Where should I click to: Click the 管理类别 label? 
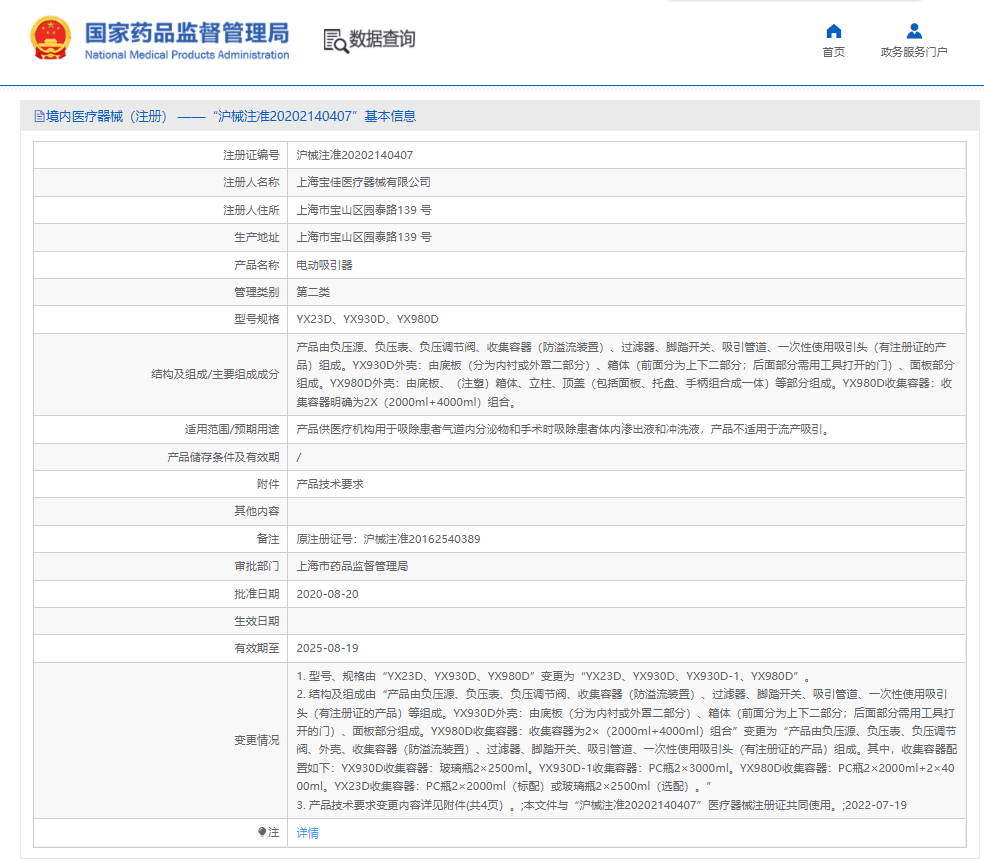pos(257,292)
